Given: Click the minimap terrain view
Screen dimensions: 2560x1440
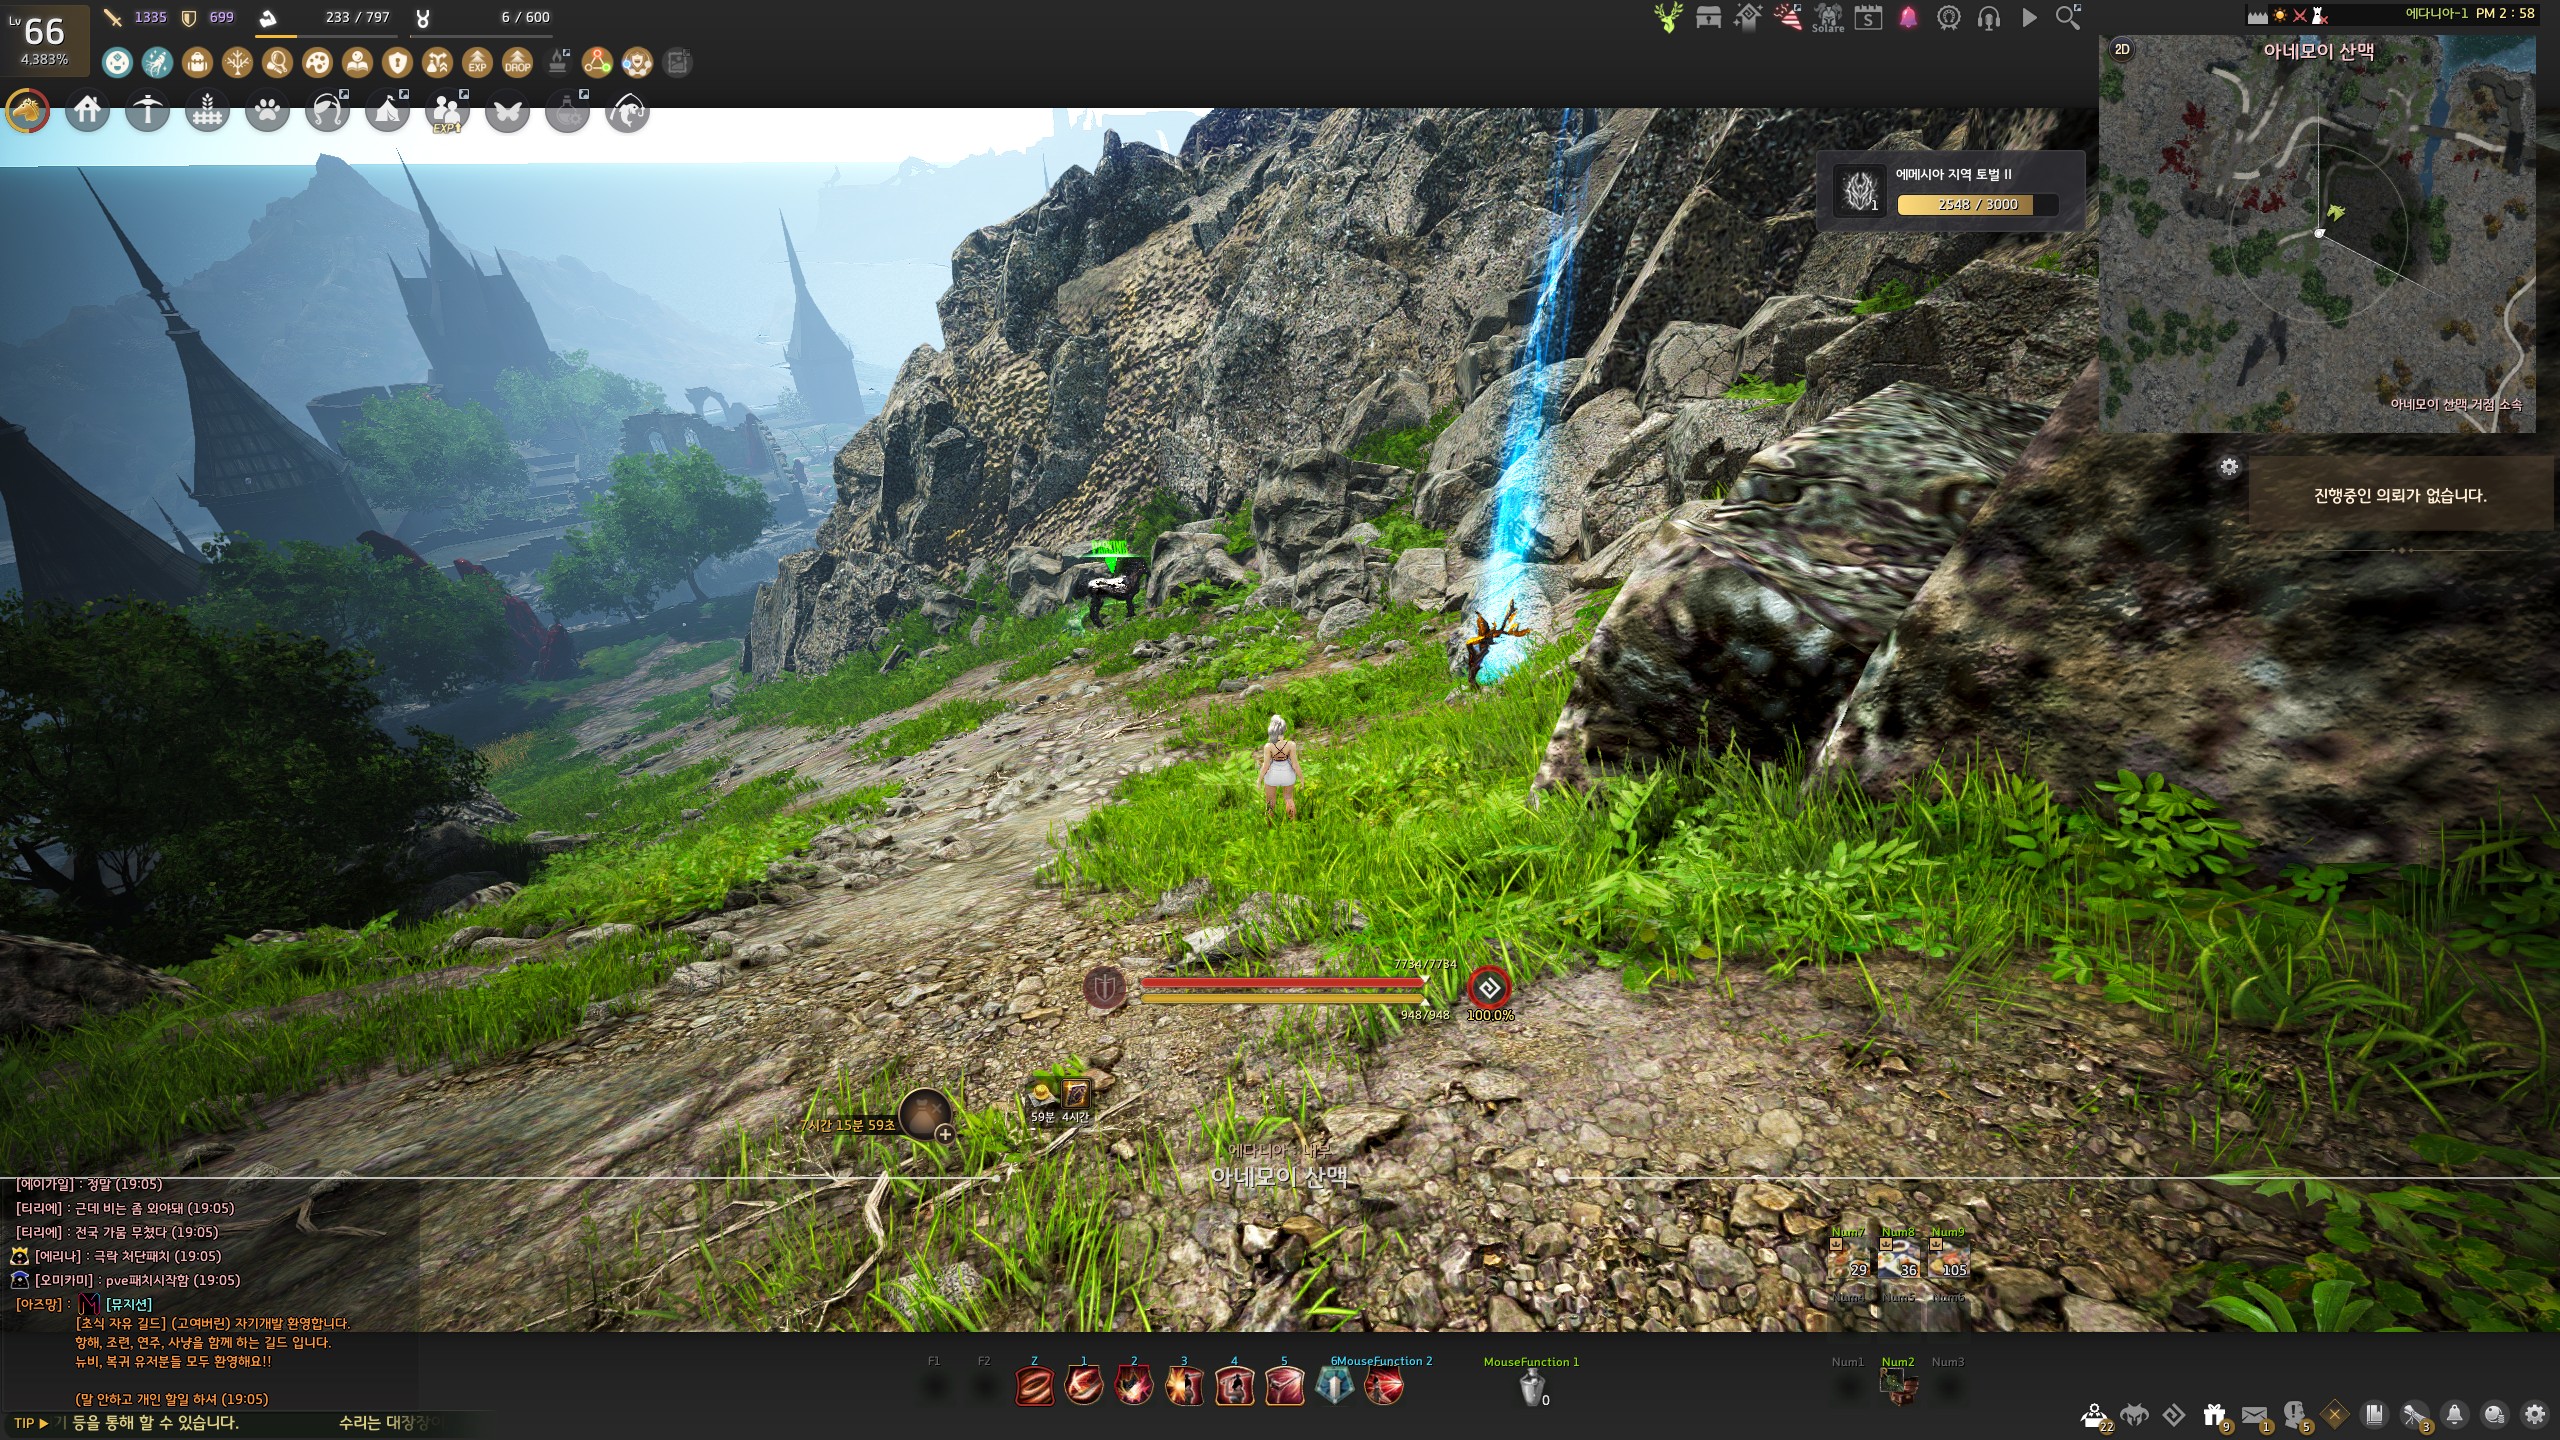Looking at the screenshot, I should tap(2317, 235).
